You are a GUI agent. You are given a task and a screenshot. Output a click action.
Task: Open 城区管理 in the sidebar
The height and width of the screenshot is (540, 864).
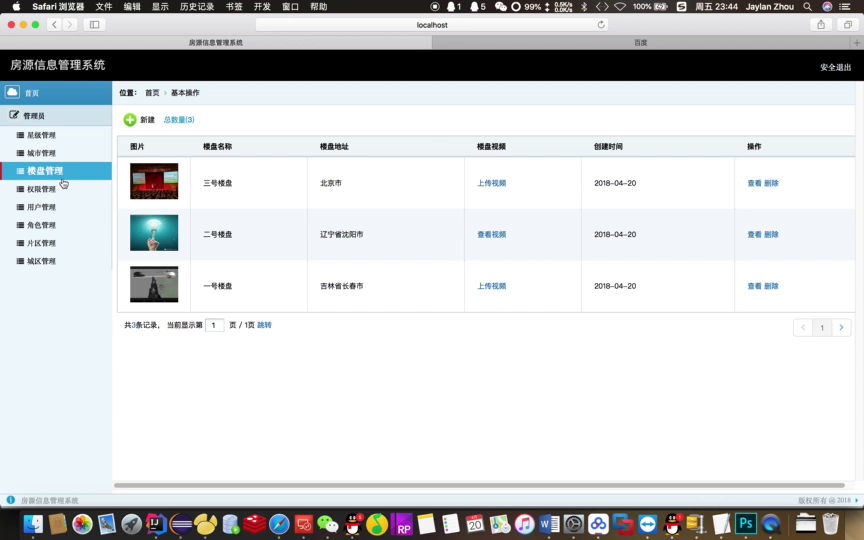[x=41, y=261]
